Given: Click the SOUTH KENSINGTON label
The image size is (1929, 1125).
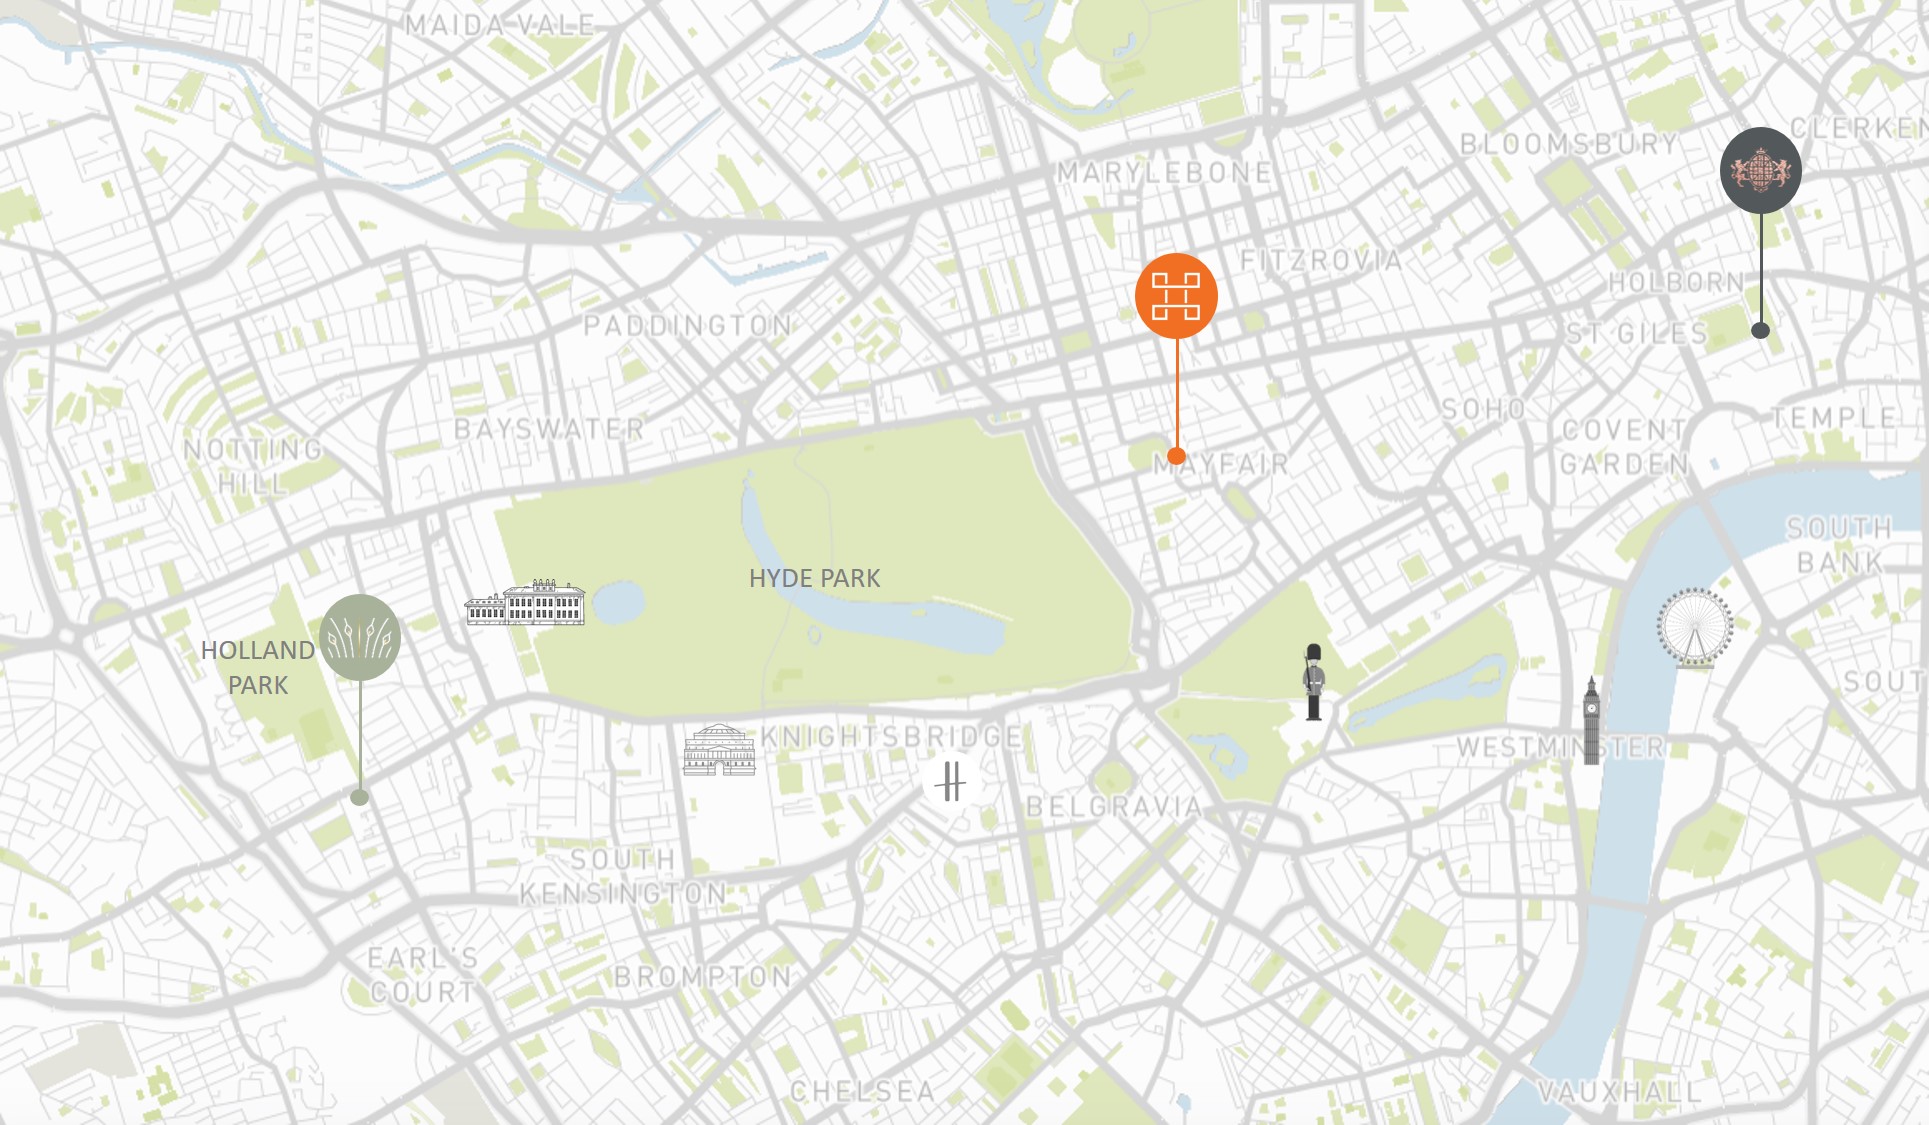Looking at the screenshot, I should point(623,876).
